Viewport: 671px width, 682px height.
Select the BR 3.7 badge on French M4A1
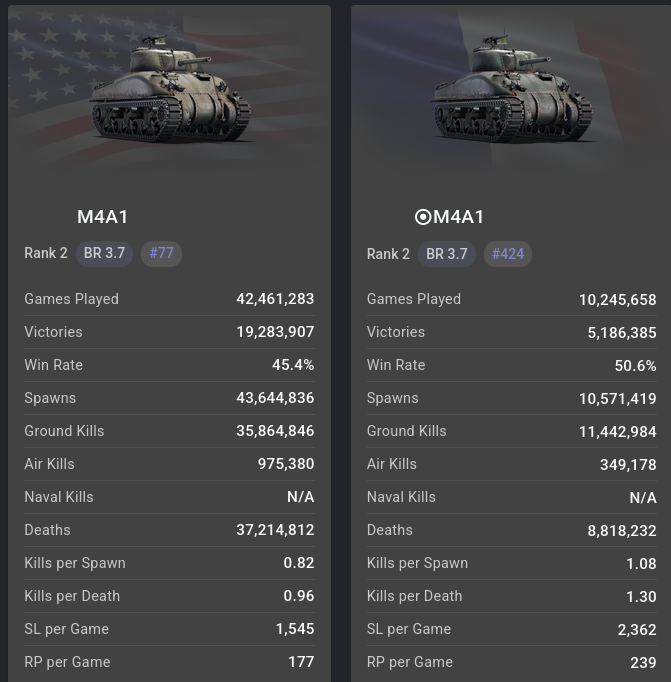(447, 254)
